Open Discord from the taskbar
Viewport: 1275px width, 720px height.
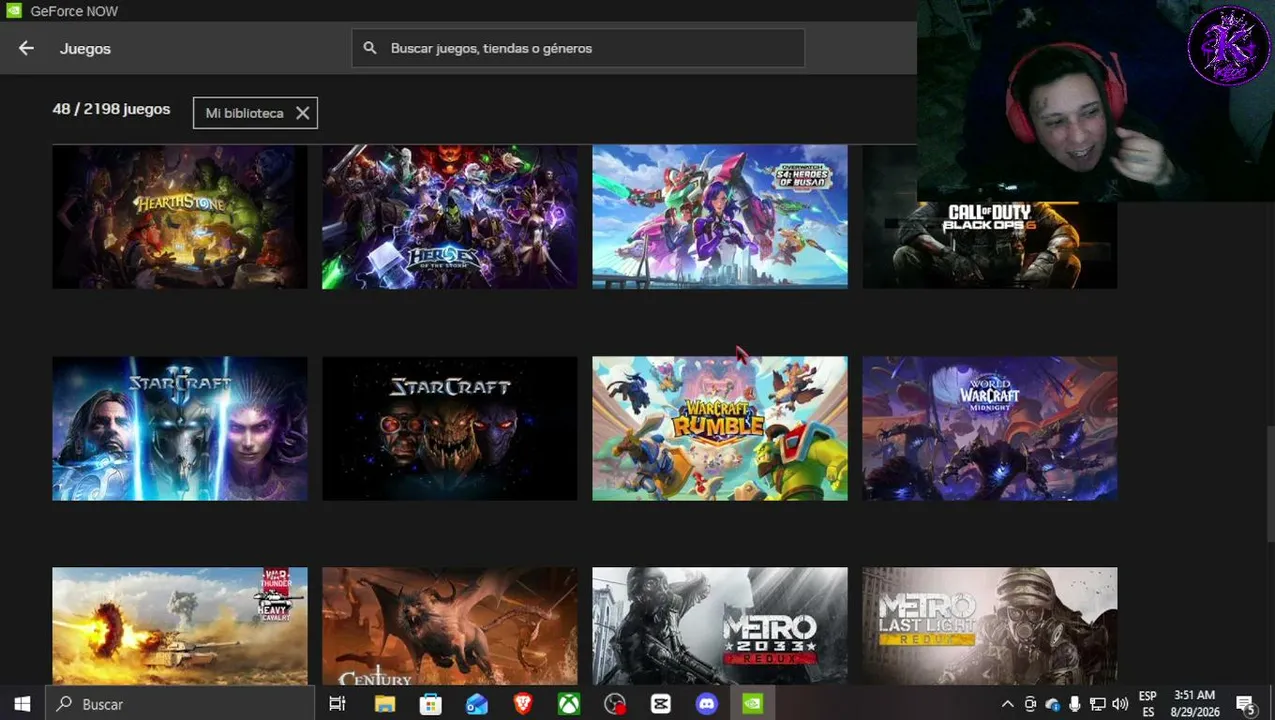coord(707,704)
